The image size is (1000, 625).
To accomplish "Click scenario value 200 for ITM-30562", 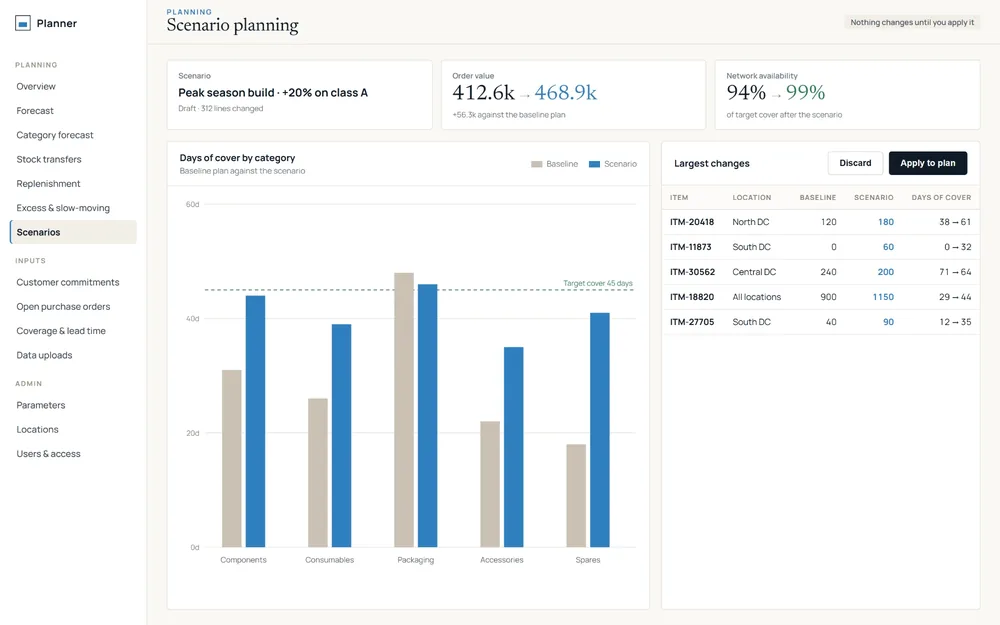I will coord(886,272).
